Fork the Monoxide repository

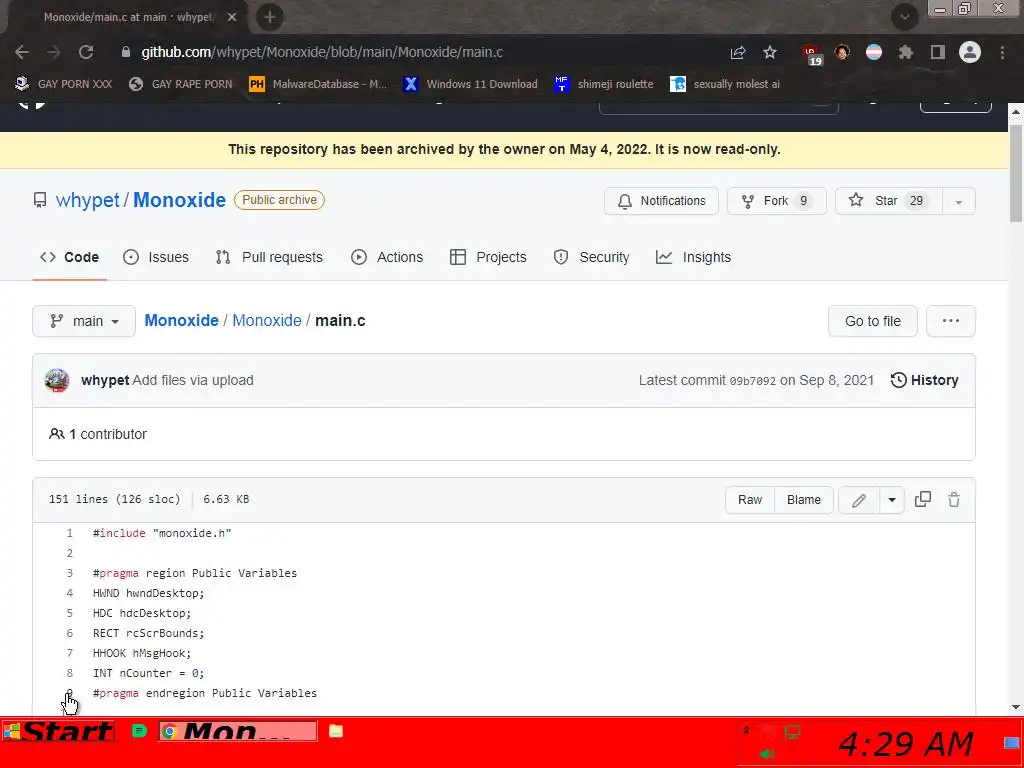pyautogui.click(x=776, y=201)
